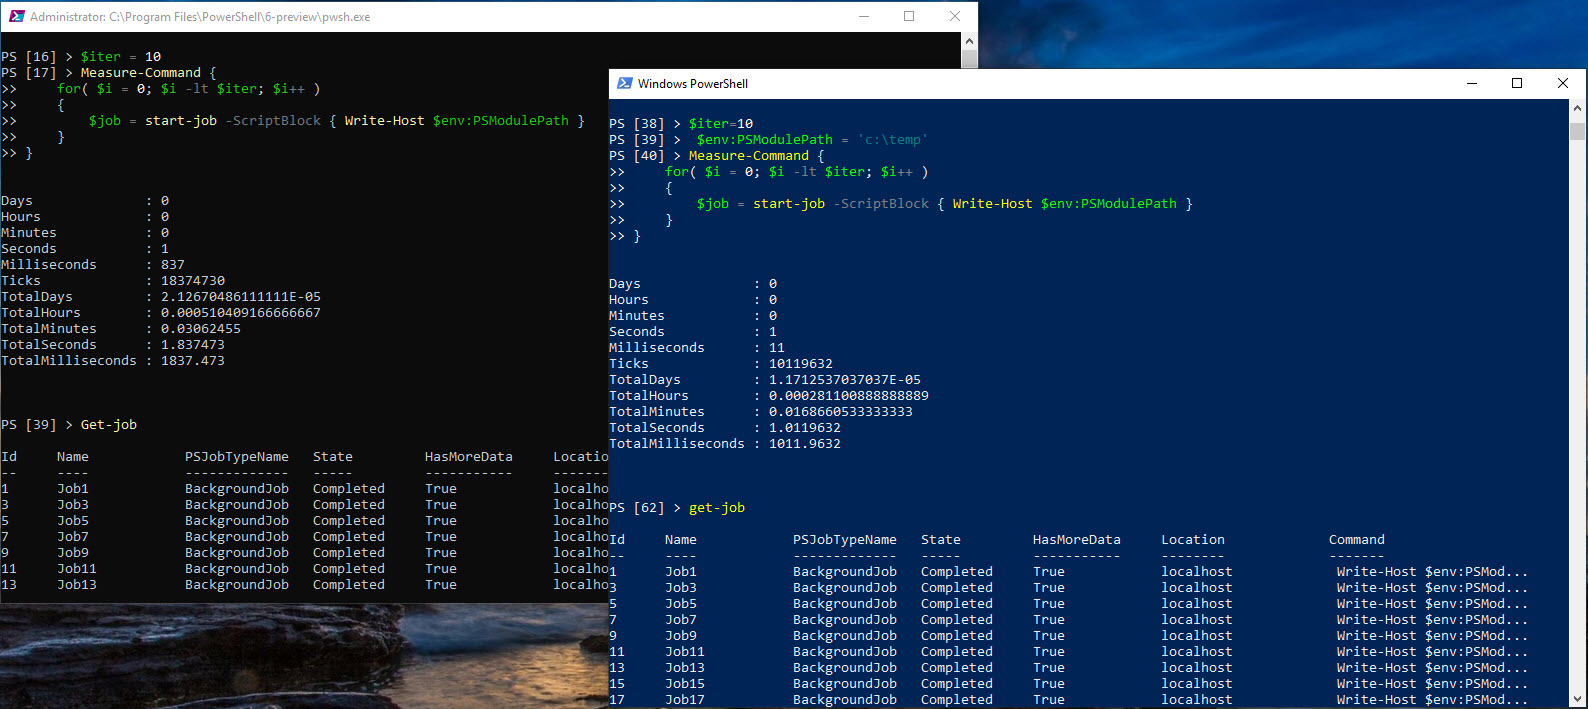This screenshot has width=1588, height=709.
Task: Click scroll-up arrow in Windows PowerShell window
Action: 1578,107
